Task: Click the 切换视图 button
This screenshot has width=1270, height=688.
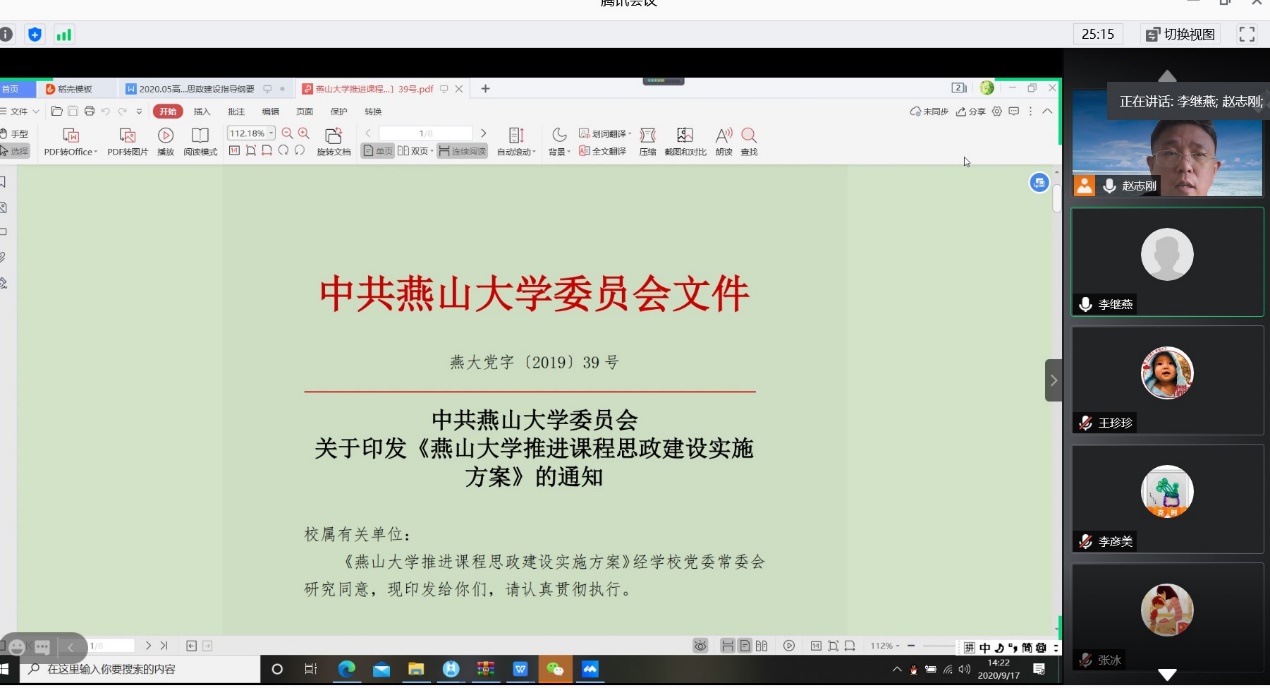Action: pyautogui.click(x=1180, y=34)
